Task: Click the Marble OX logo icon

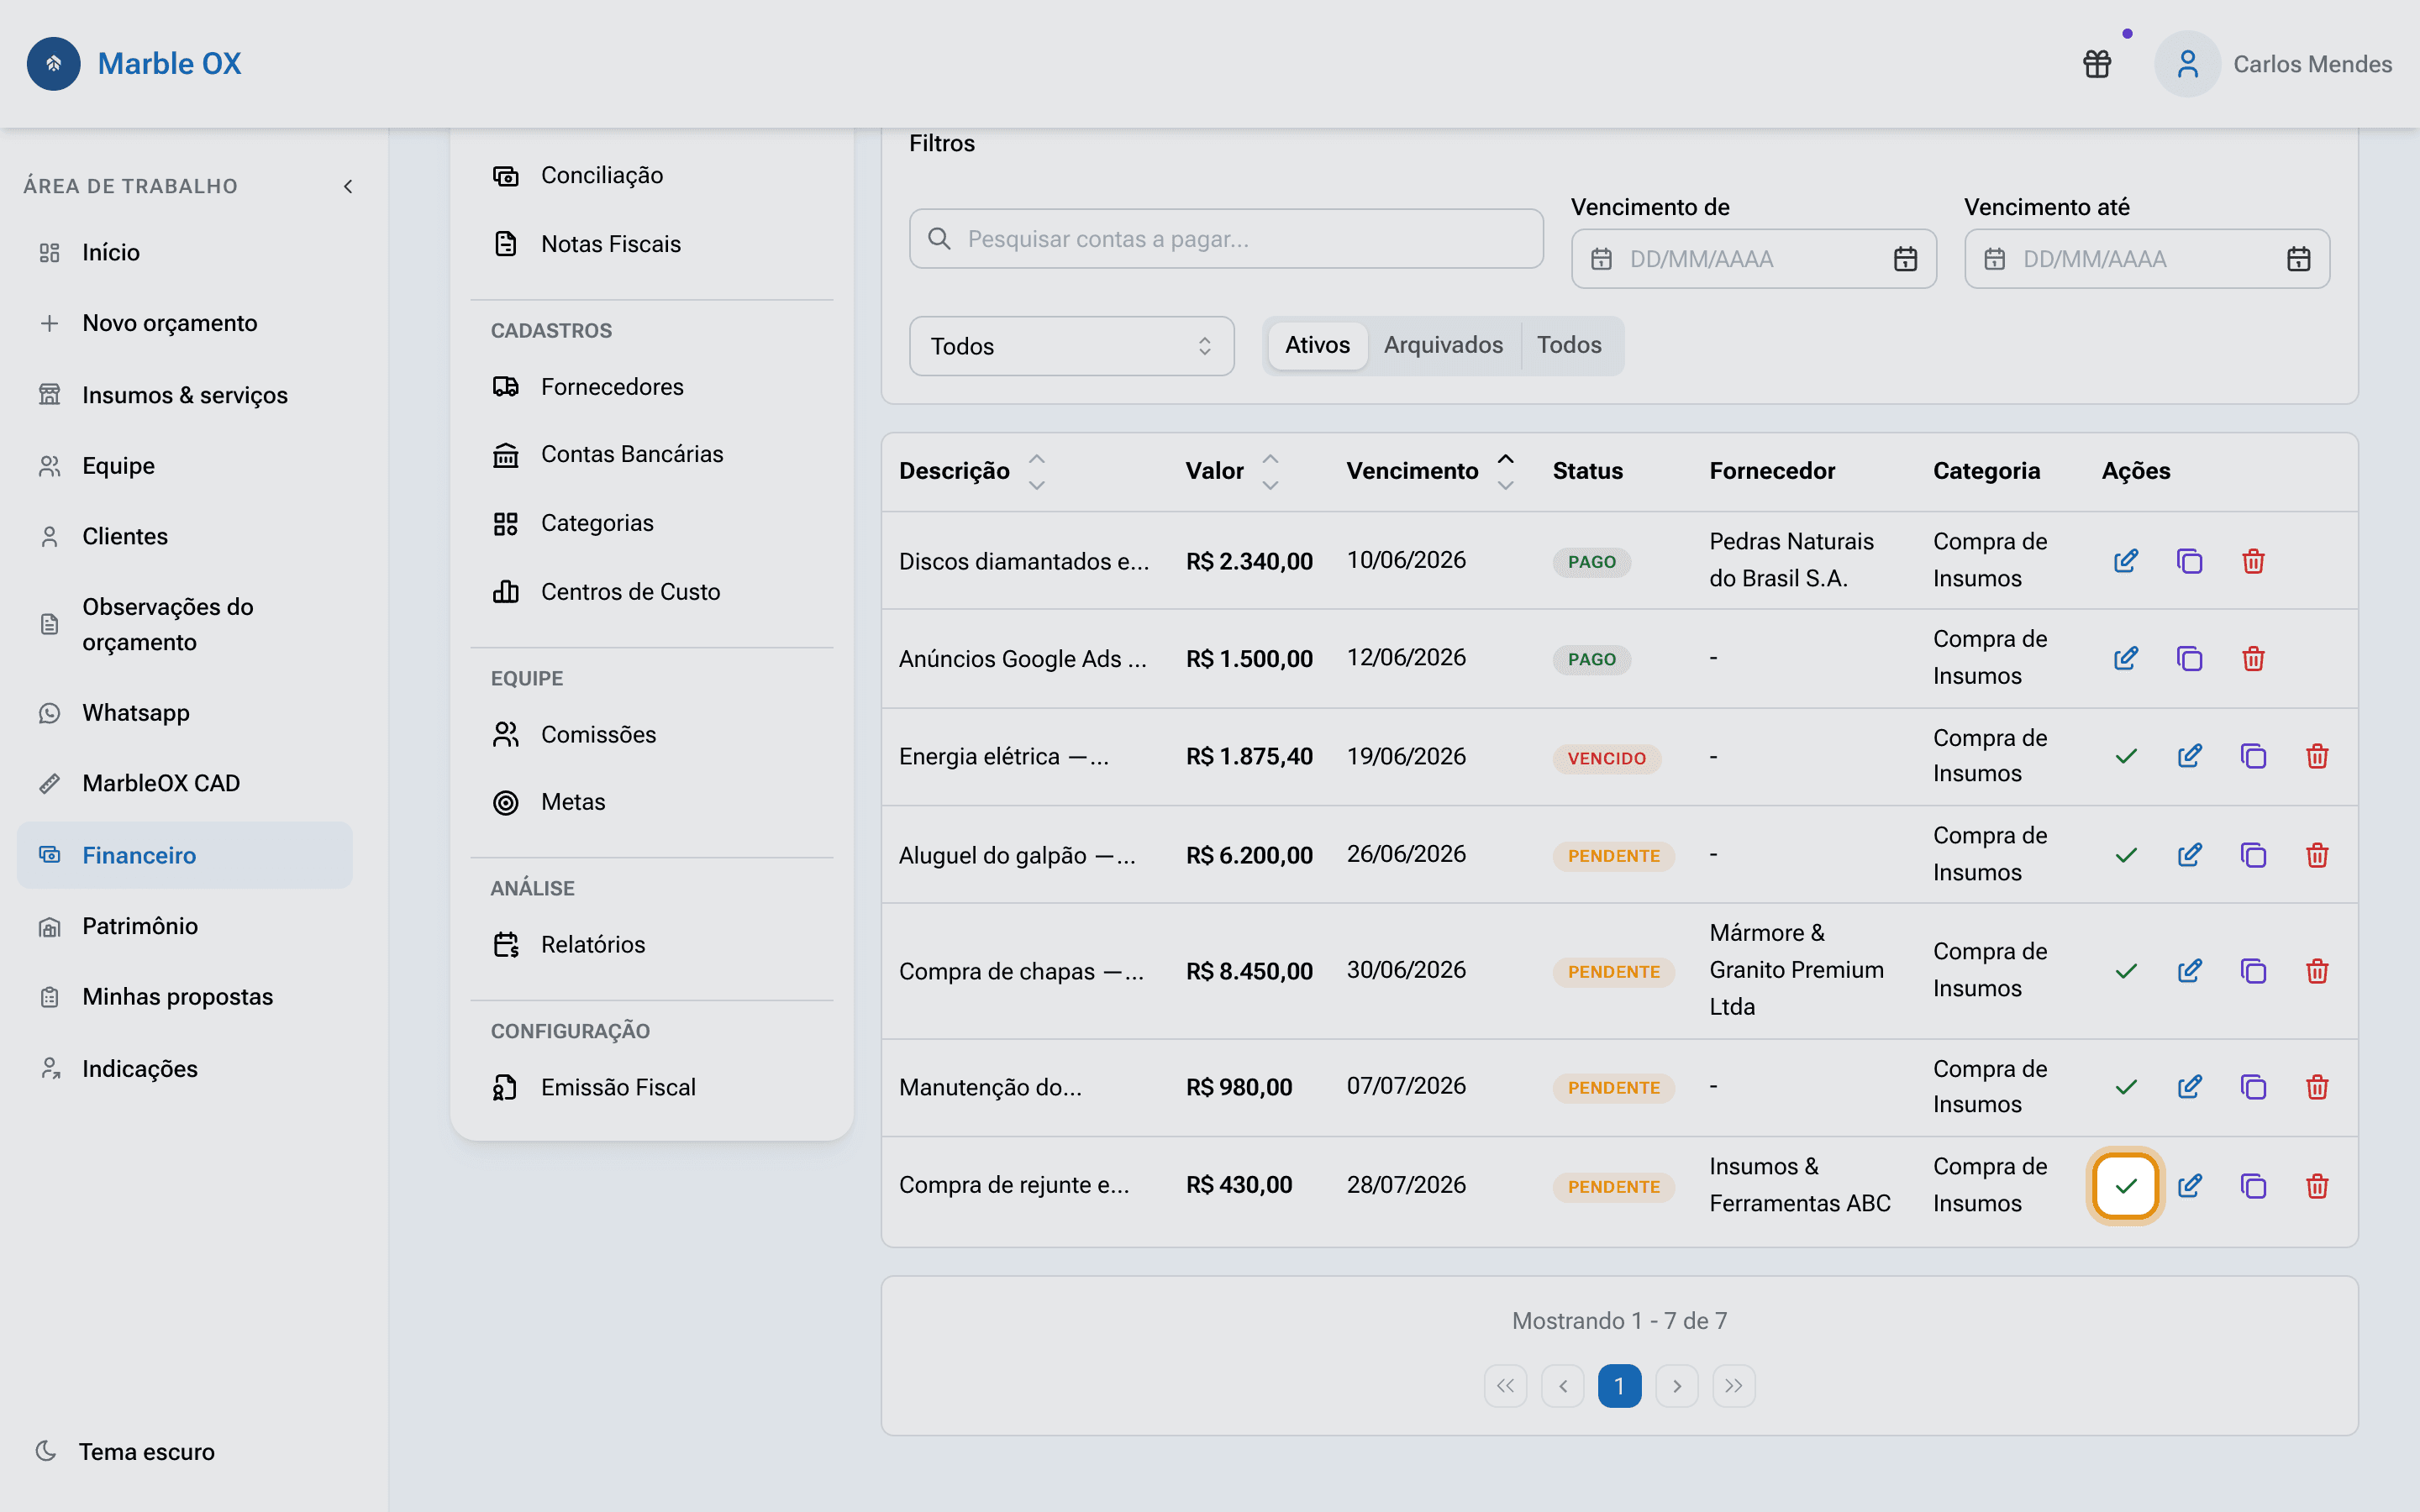Action: (x=54, y=64)
